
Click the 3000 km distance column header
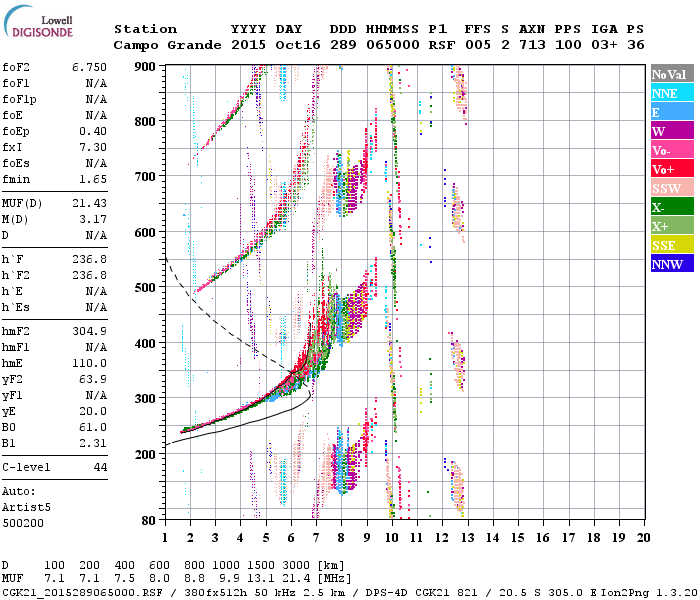click(296, 566)
